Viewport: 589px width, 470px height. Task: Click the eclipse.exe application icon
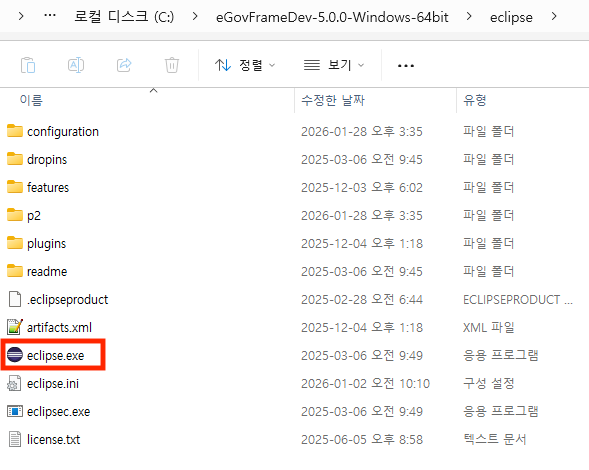pyautogui.click(x=15, y=355)
